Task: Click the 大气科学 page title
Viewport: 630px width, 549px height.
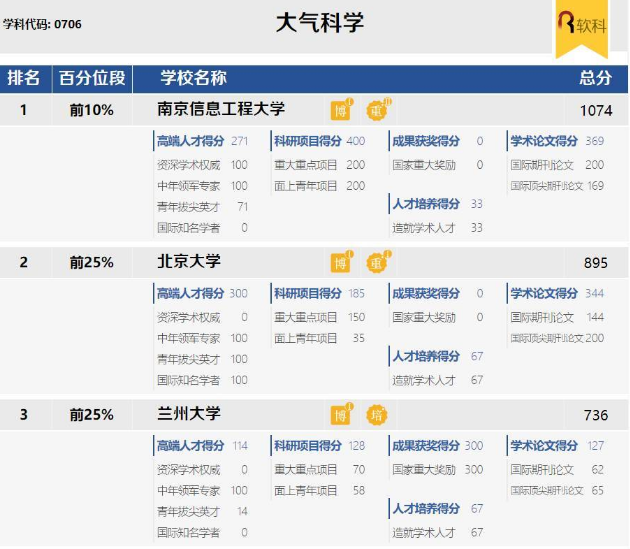Action: coord(320,23)
